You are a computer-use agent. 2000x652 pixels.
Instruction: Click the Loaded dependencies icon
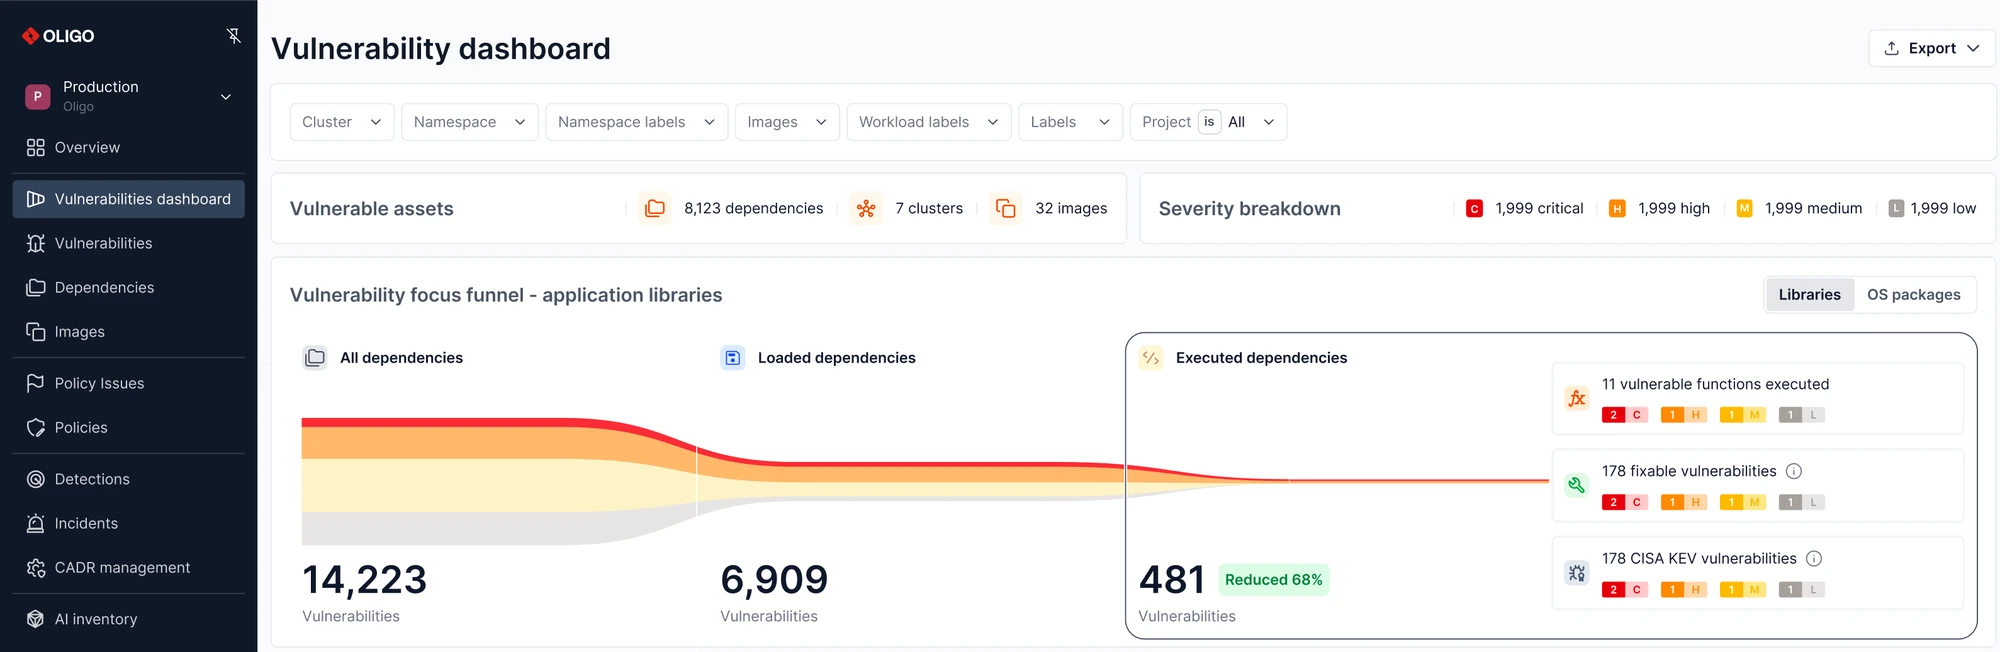(x=733, y=358)
